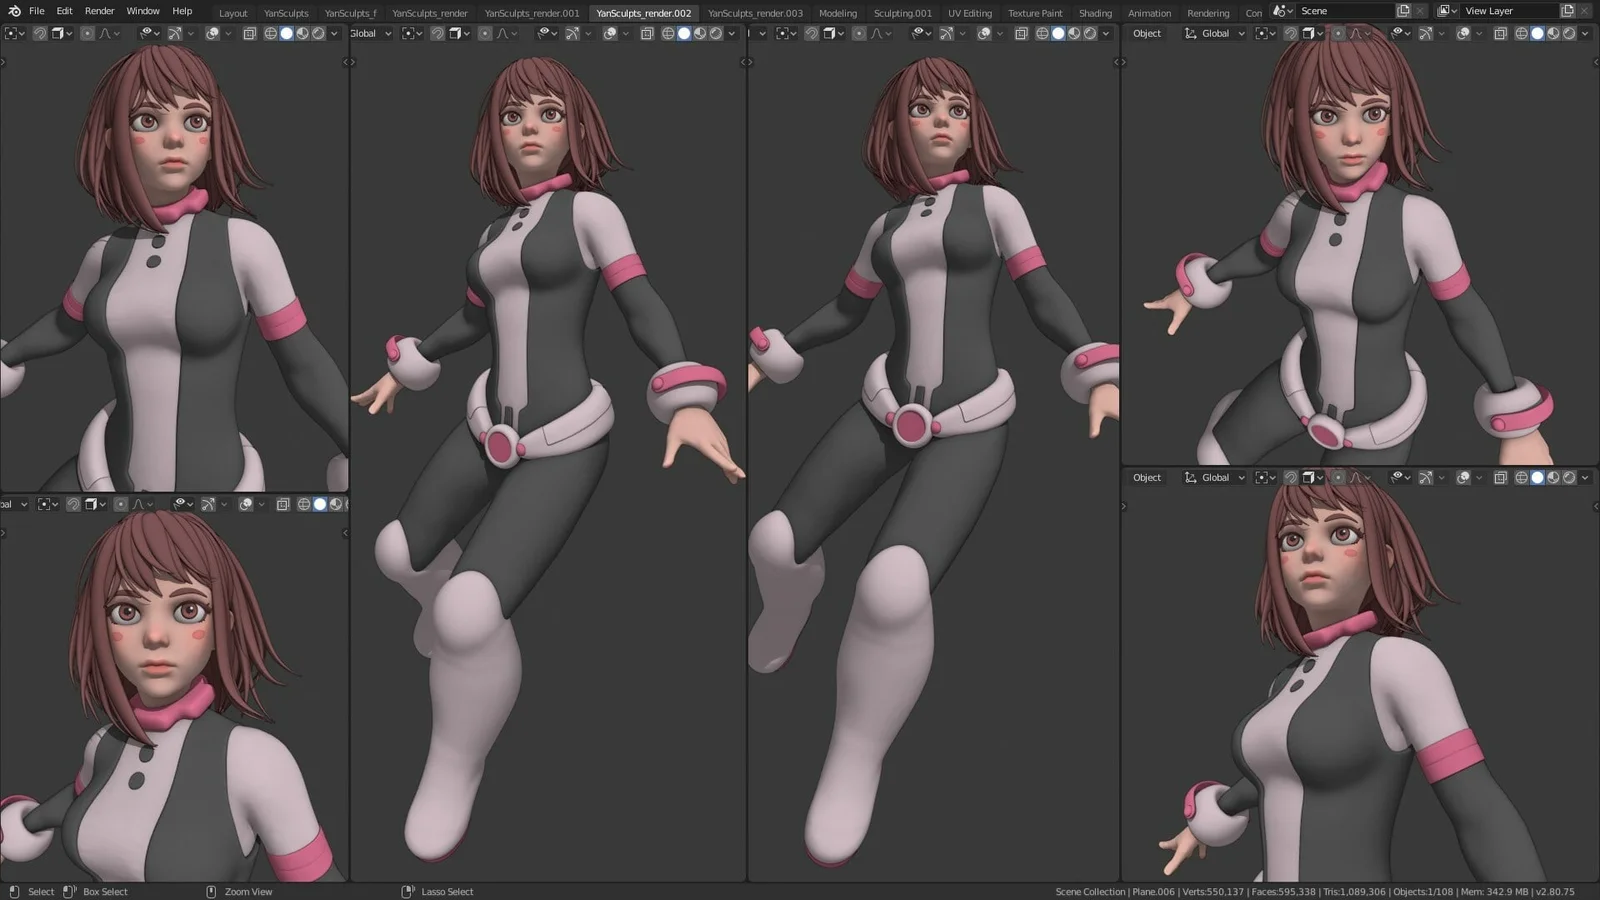Select Wireframe viewport shading mode
This screenshot has width=1600, height=900.
(1521, 33)
